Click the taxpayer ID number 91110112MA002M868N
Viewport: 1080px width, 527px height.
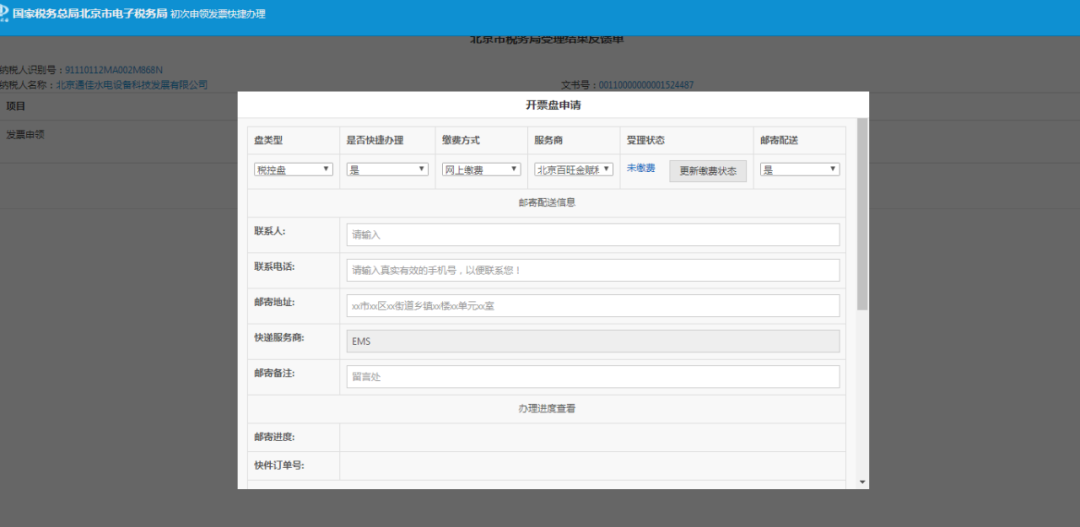click(113, 70)
